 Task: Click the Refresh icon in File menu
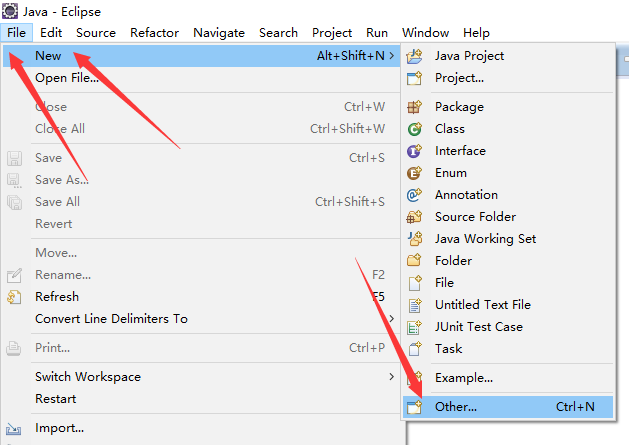coord(14,297)
